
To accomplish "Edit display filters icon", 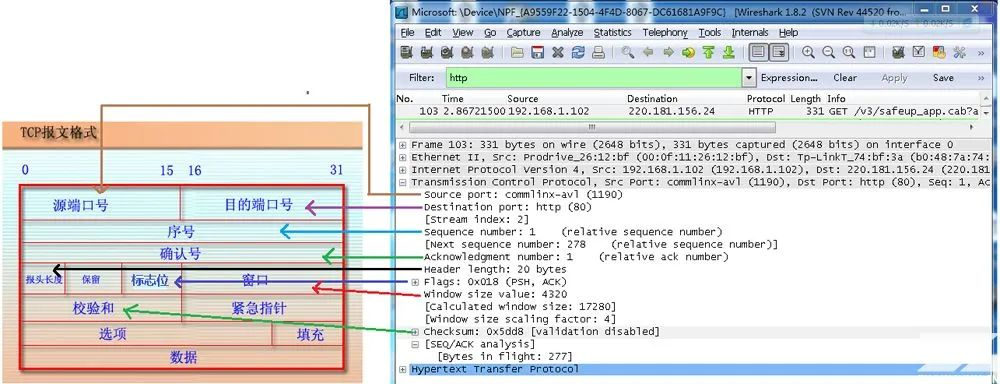I will coord(919,53).
